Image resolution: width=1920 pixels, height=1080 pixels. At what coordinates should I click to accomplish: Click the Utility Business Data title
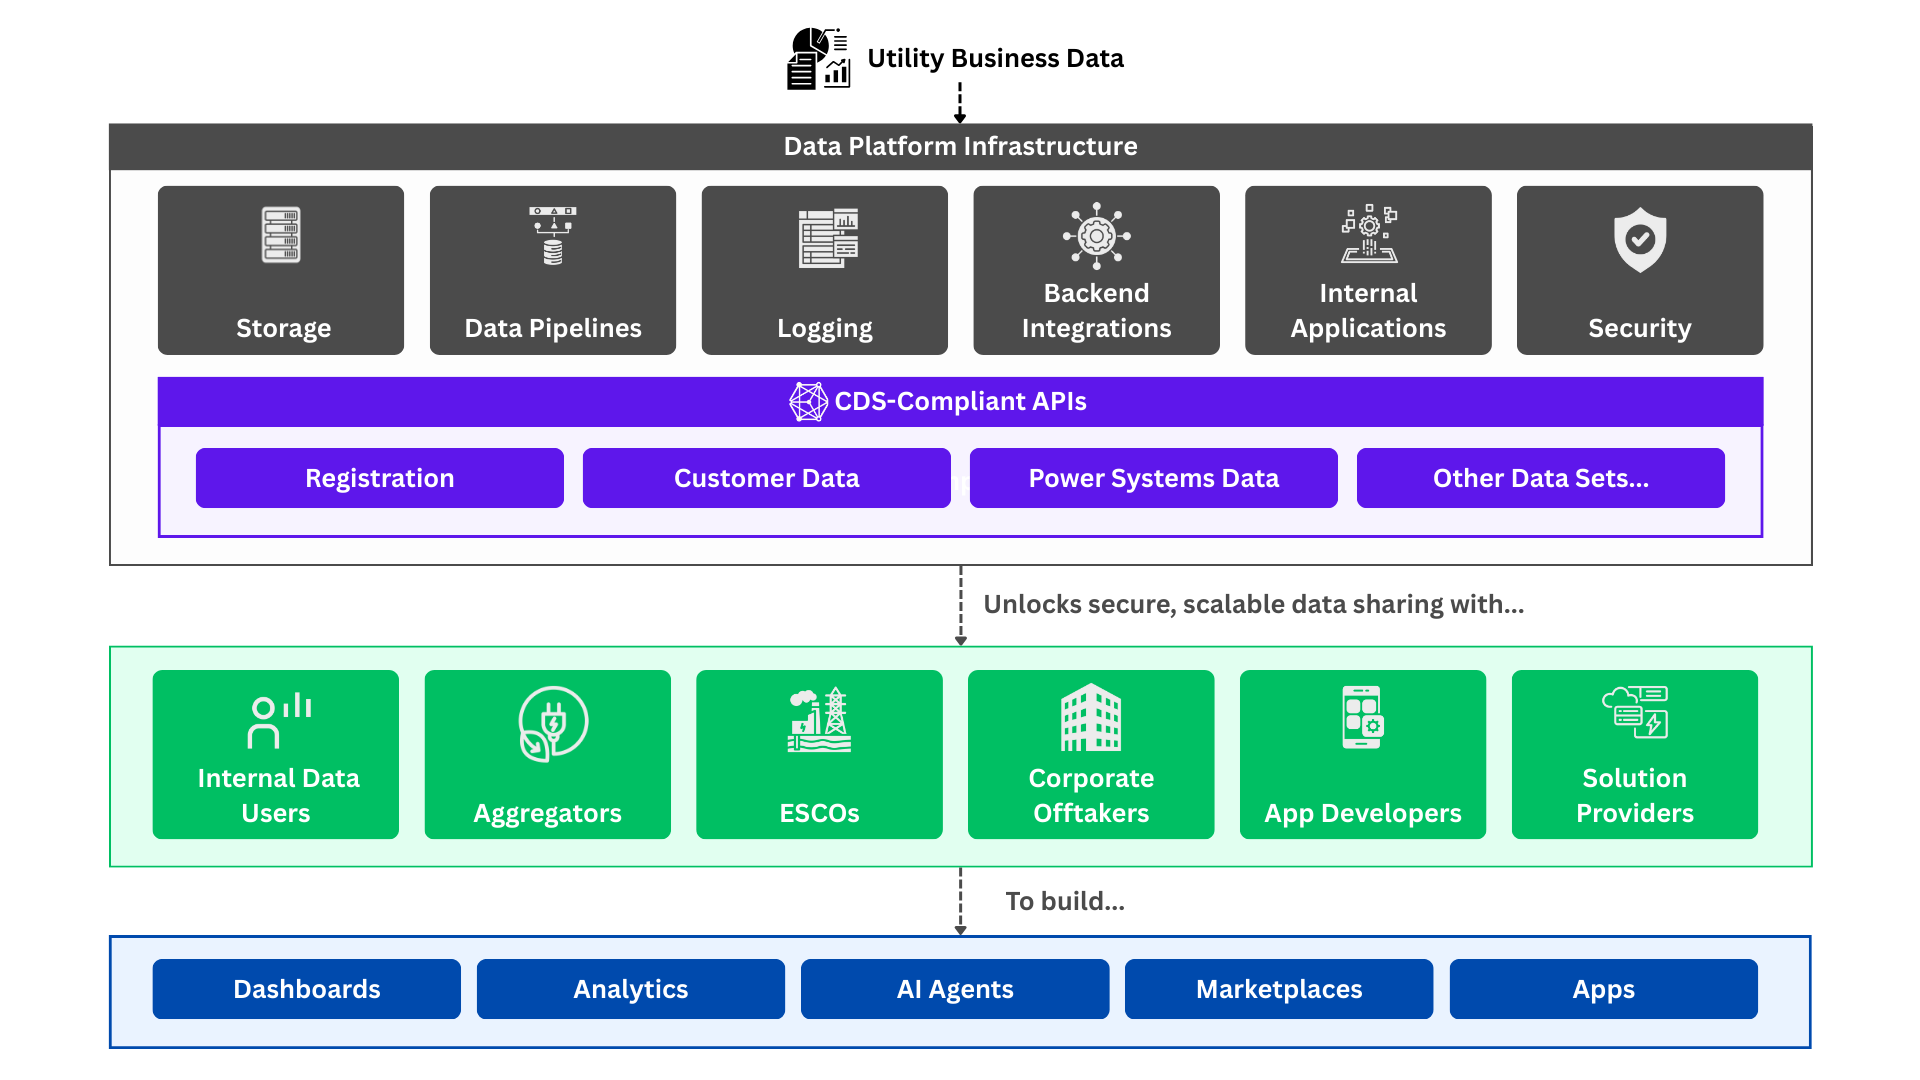[995, 59]
